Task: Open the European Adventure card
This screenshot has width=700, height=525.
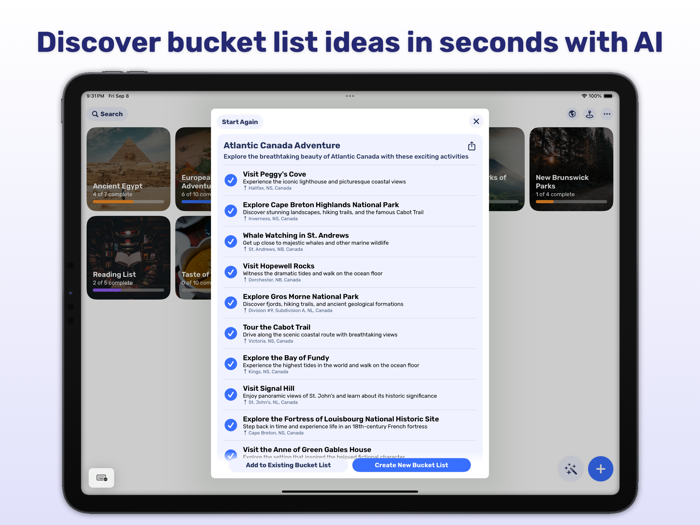Action: pos(193,169)
